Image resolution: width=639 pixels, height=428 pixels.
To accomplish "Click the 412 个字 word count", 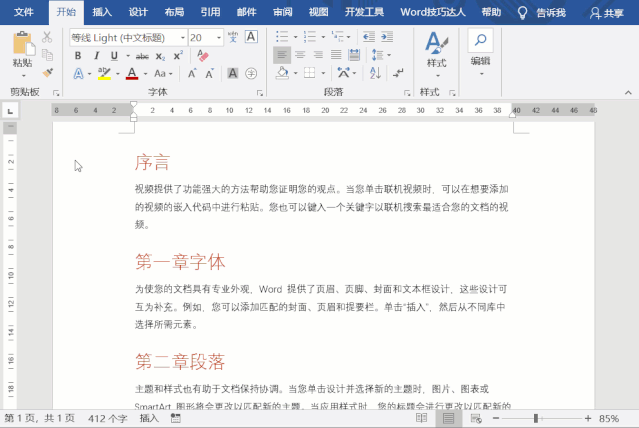I will [x=108, y=418].
